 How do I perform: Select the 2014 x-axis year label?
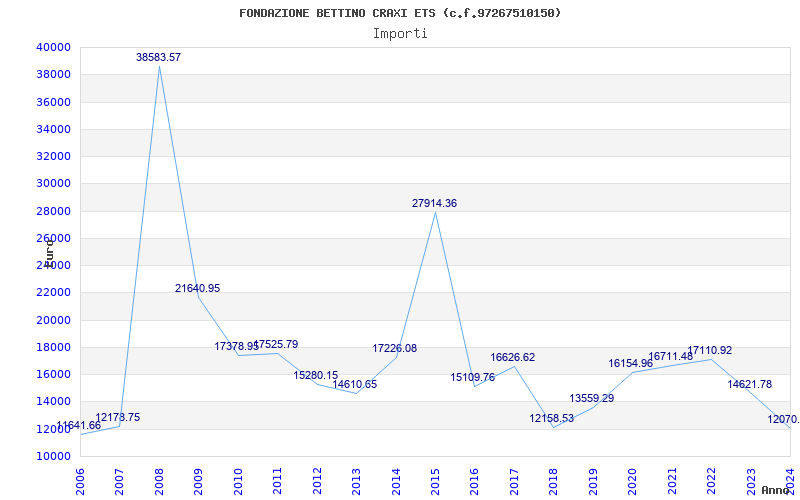click(x=396, y=481)
